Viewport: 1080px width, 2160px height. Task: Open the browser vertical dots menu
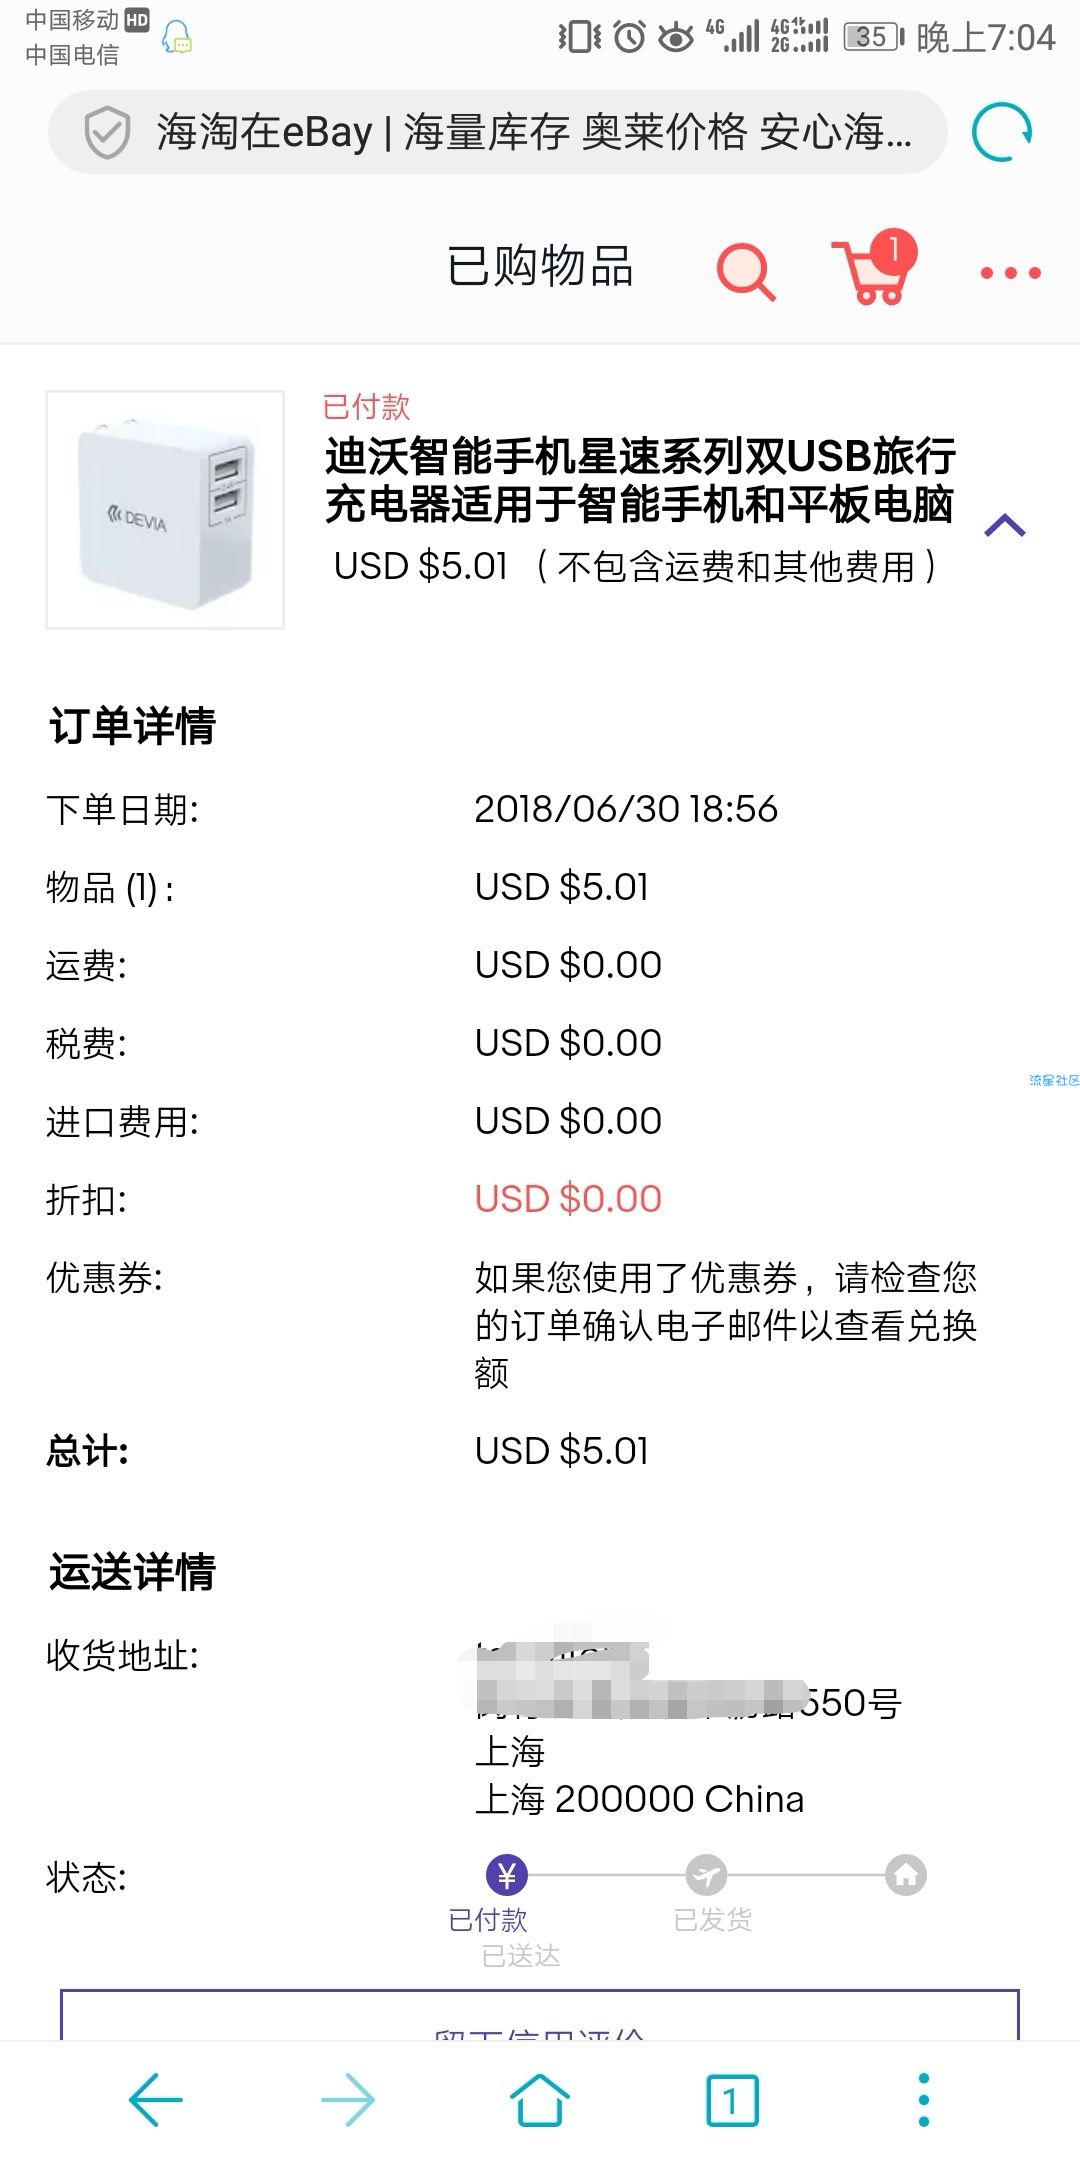[x=923, y=2099]
